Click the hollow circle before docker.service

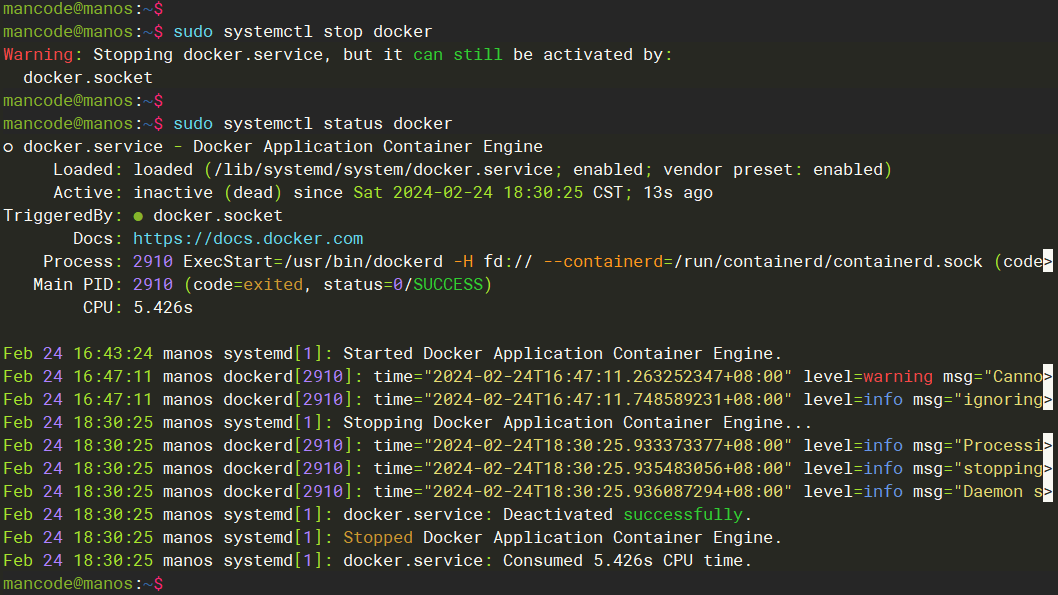[x=8, y=147]
